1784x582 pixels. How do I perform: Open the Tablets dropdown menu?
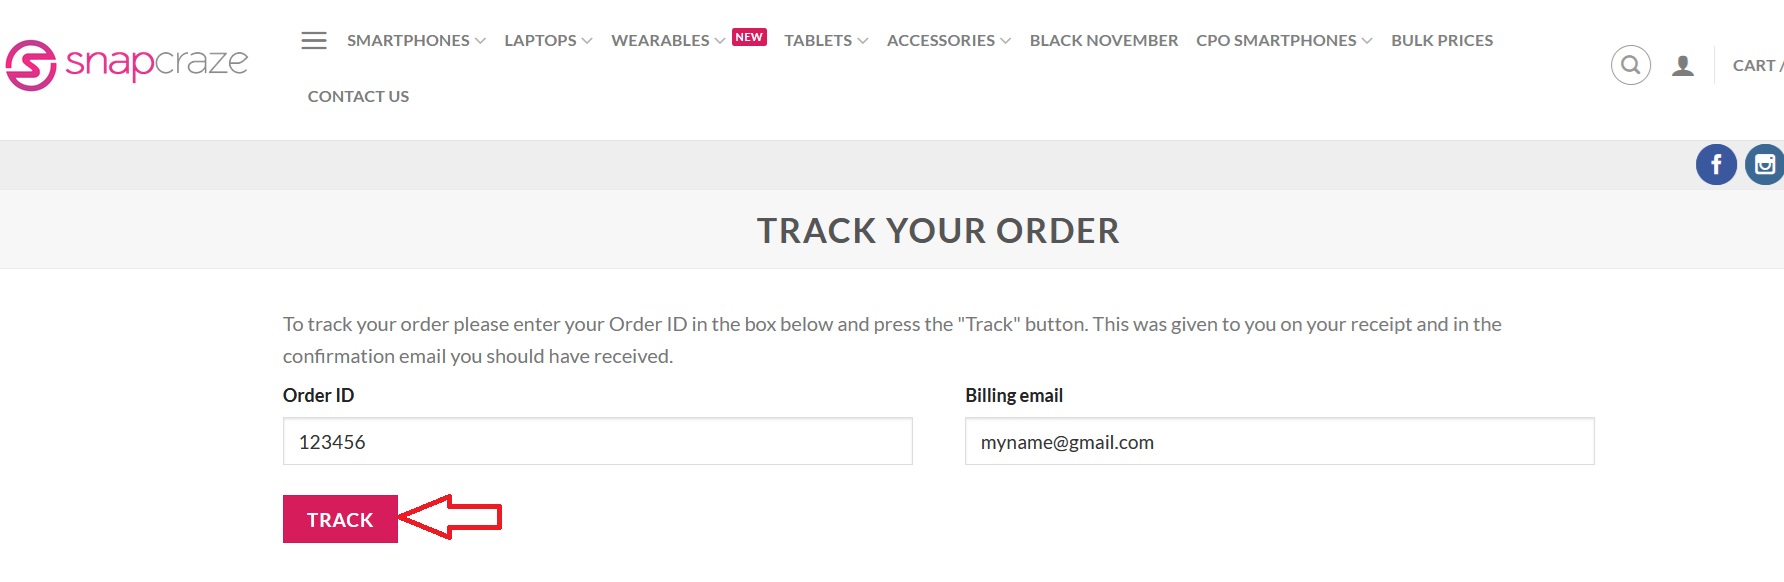(x=826, y=41)
